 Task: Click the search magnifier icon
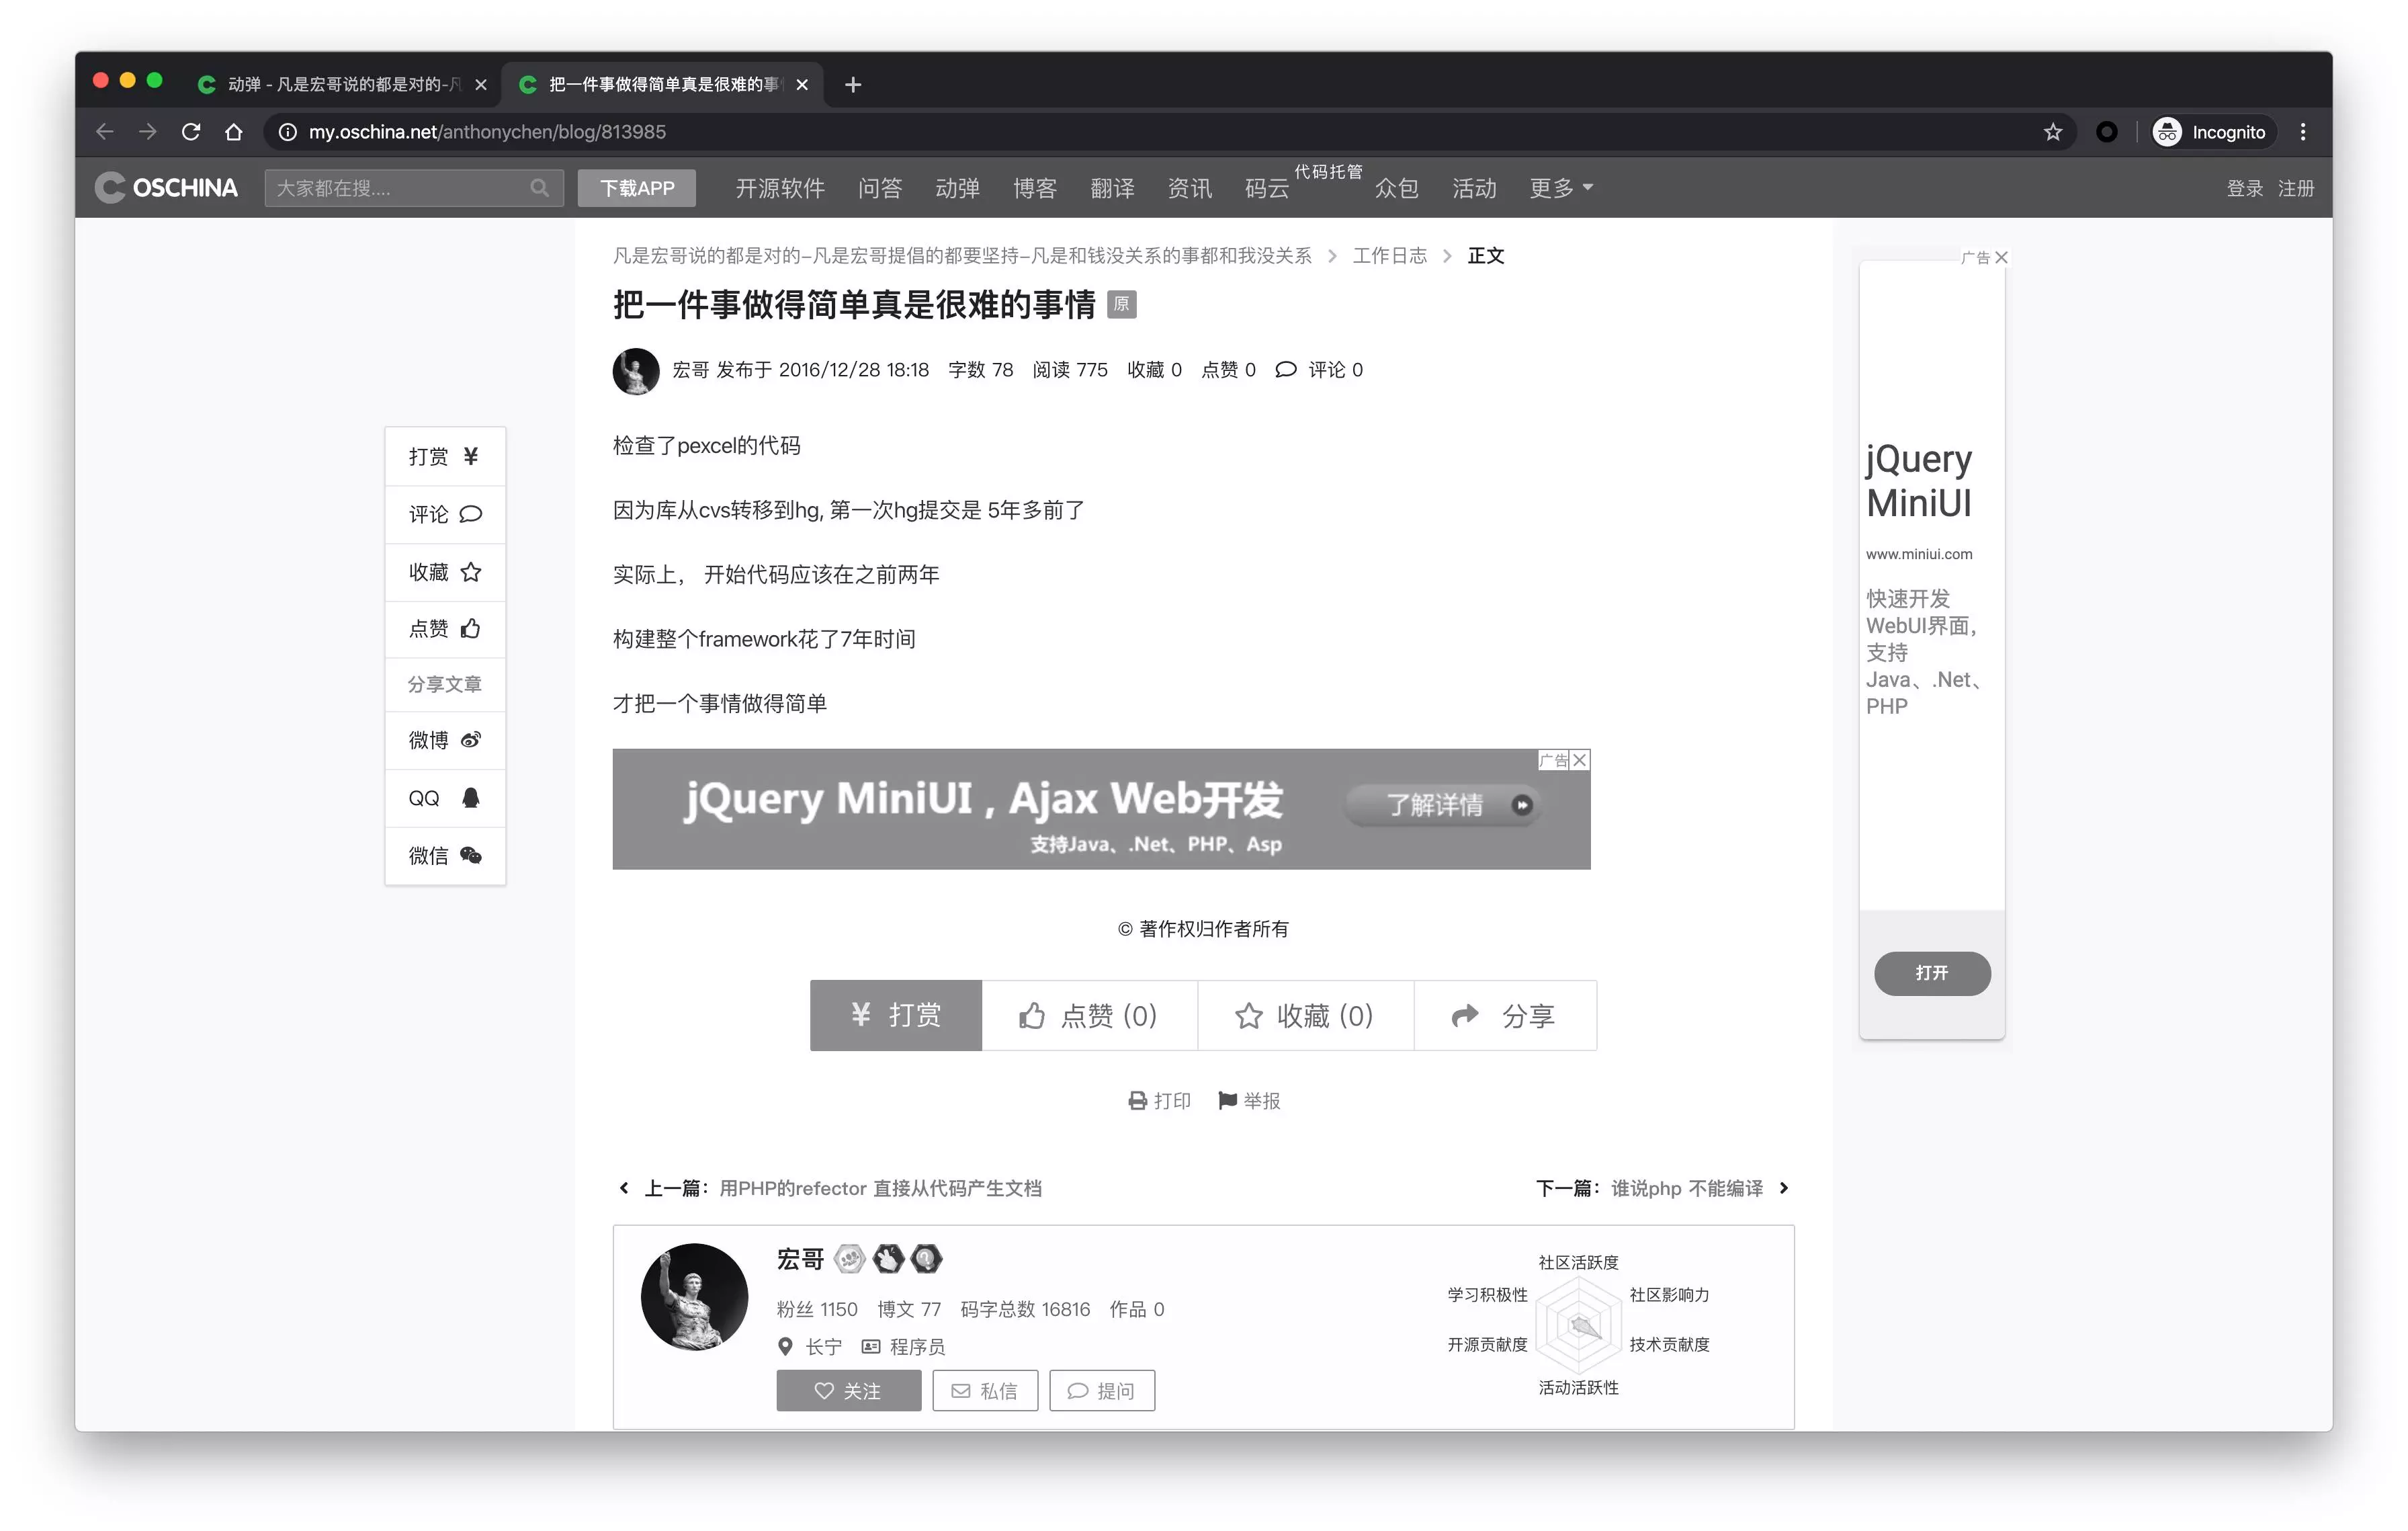click(539, 188)
